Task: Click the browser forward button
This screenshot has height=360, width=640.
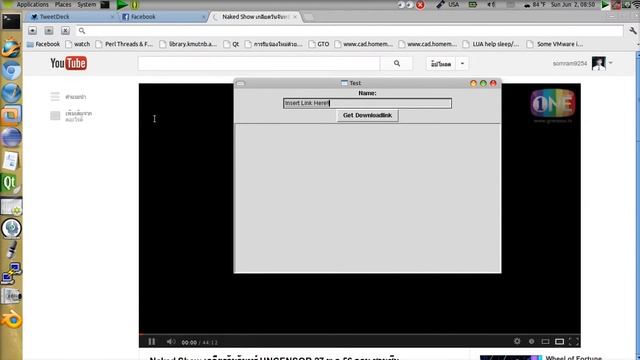Action: pos(49,31)
